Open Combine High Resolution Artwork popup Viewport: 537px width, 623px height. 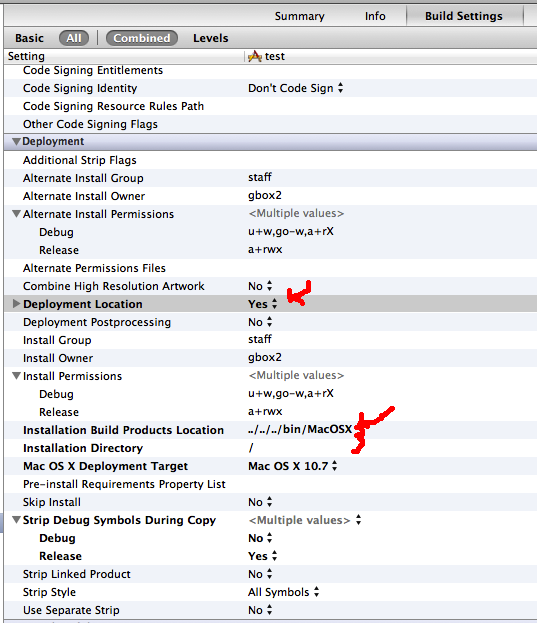click(x=260, y=286)
